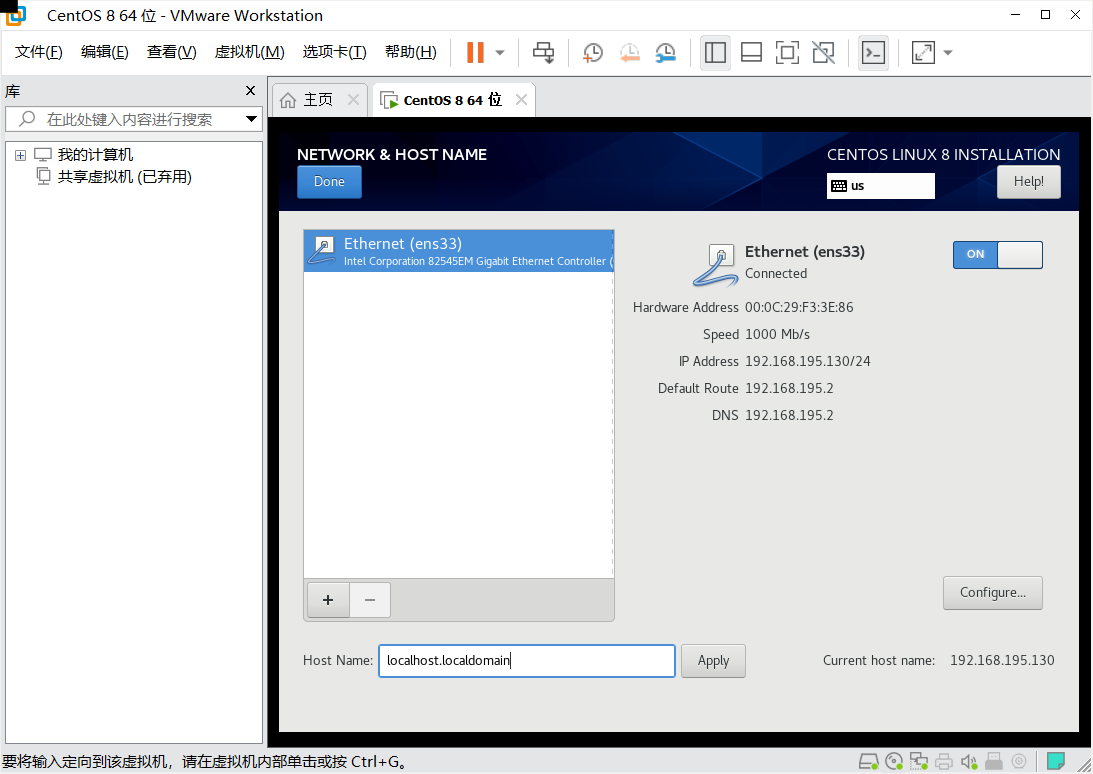Select 我的计算机 in the library tree
Viewport: 1093px width, 774px height.
coord(95,155)
